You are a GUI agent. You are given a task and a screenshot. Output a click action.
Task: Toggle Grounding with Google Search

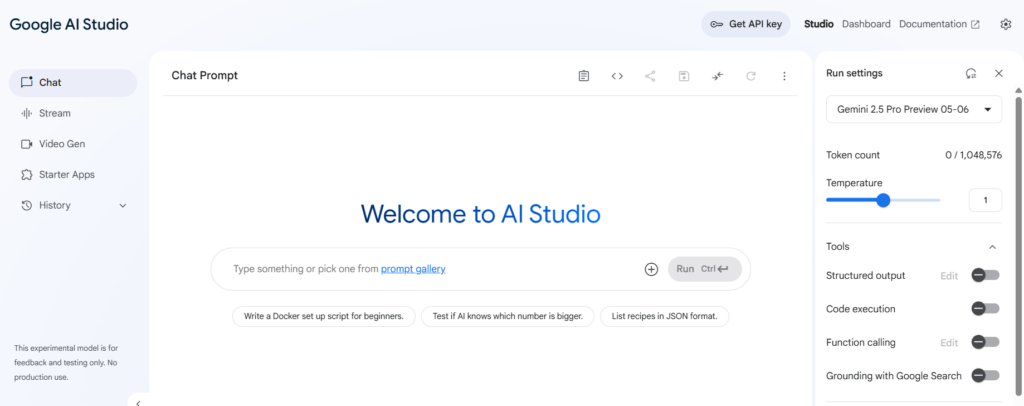985,375
